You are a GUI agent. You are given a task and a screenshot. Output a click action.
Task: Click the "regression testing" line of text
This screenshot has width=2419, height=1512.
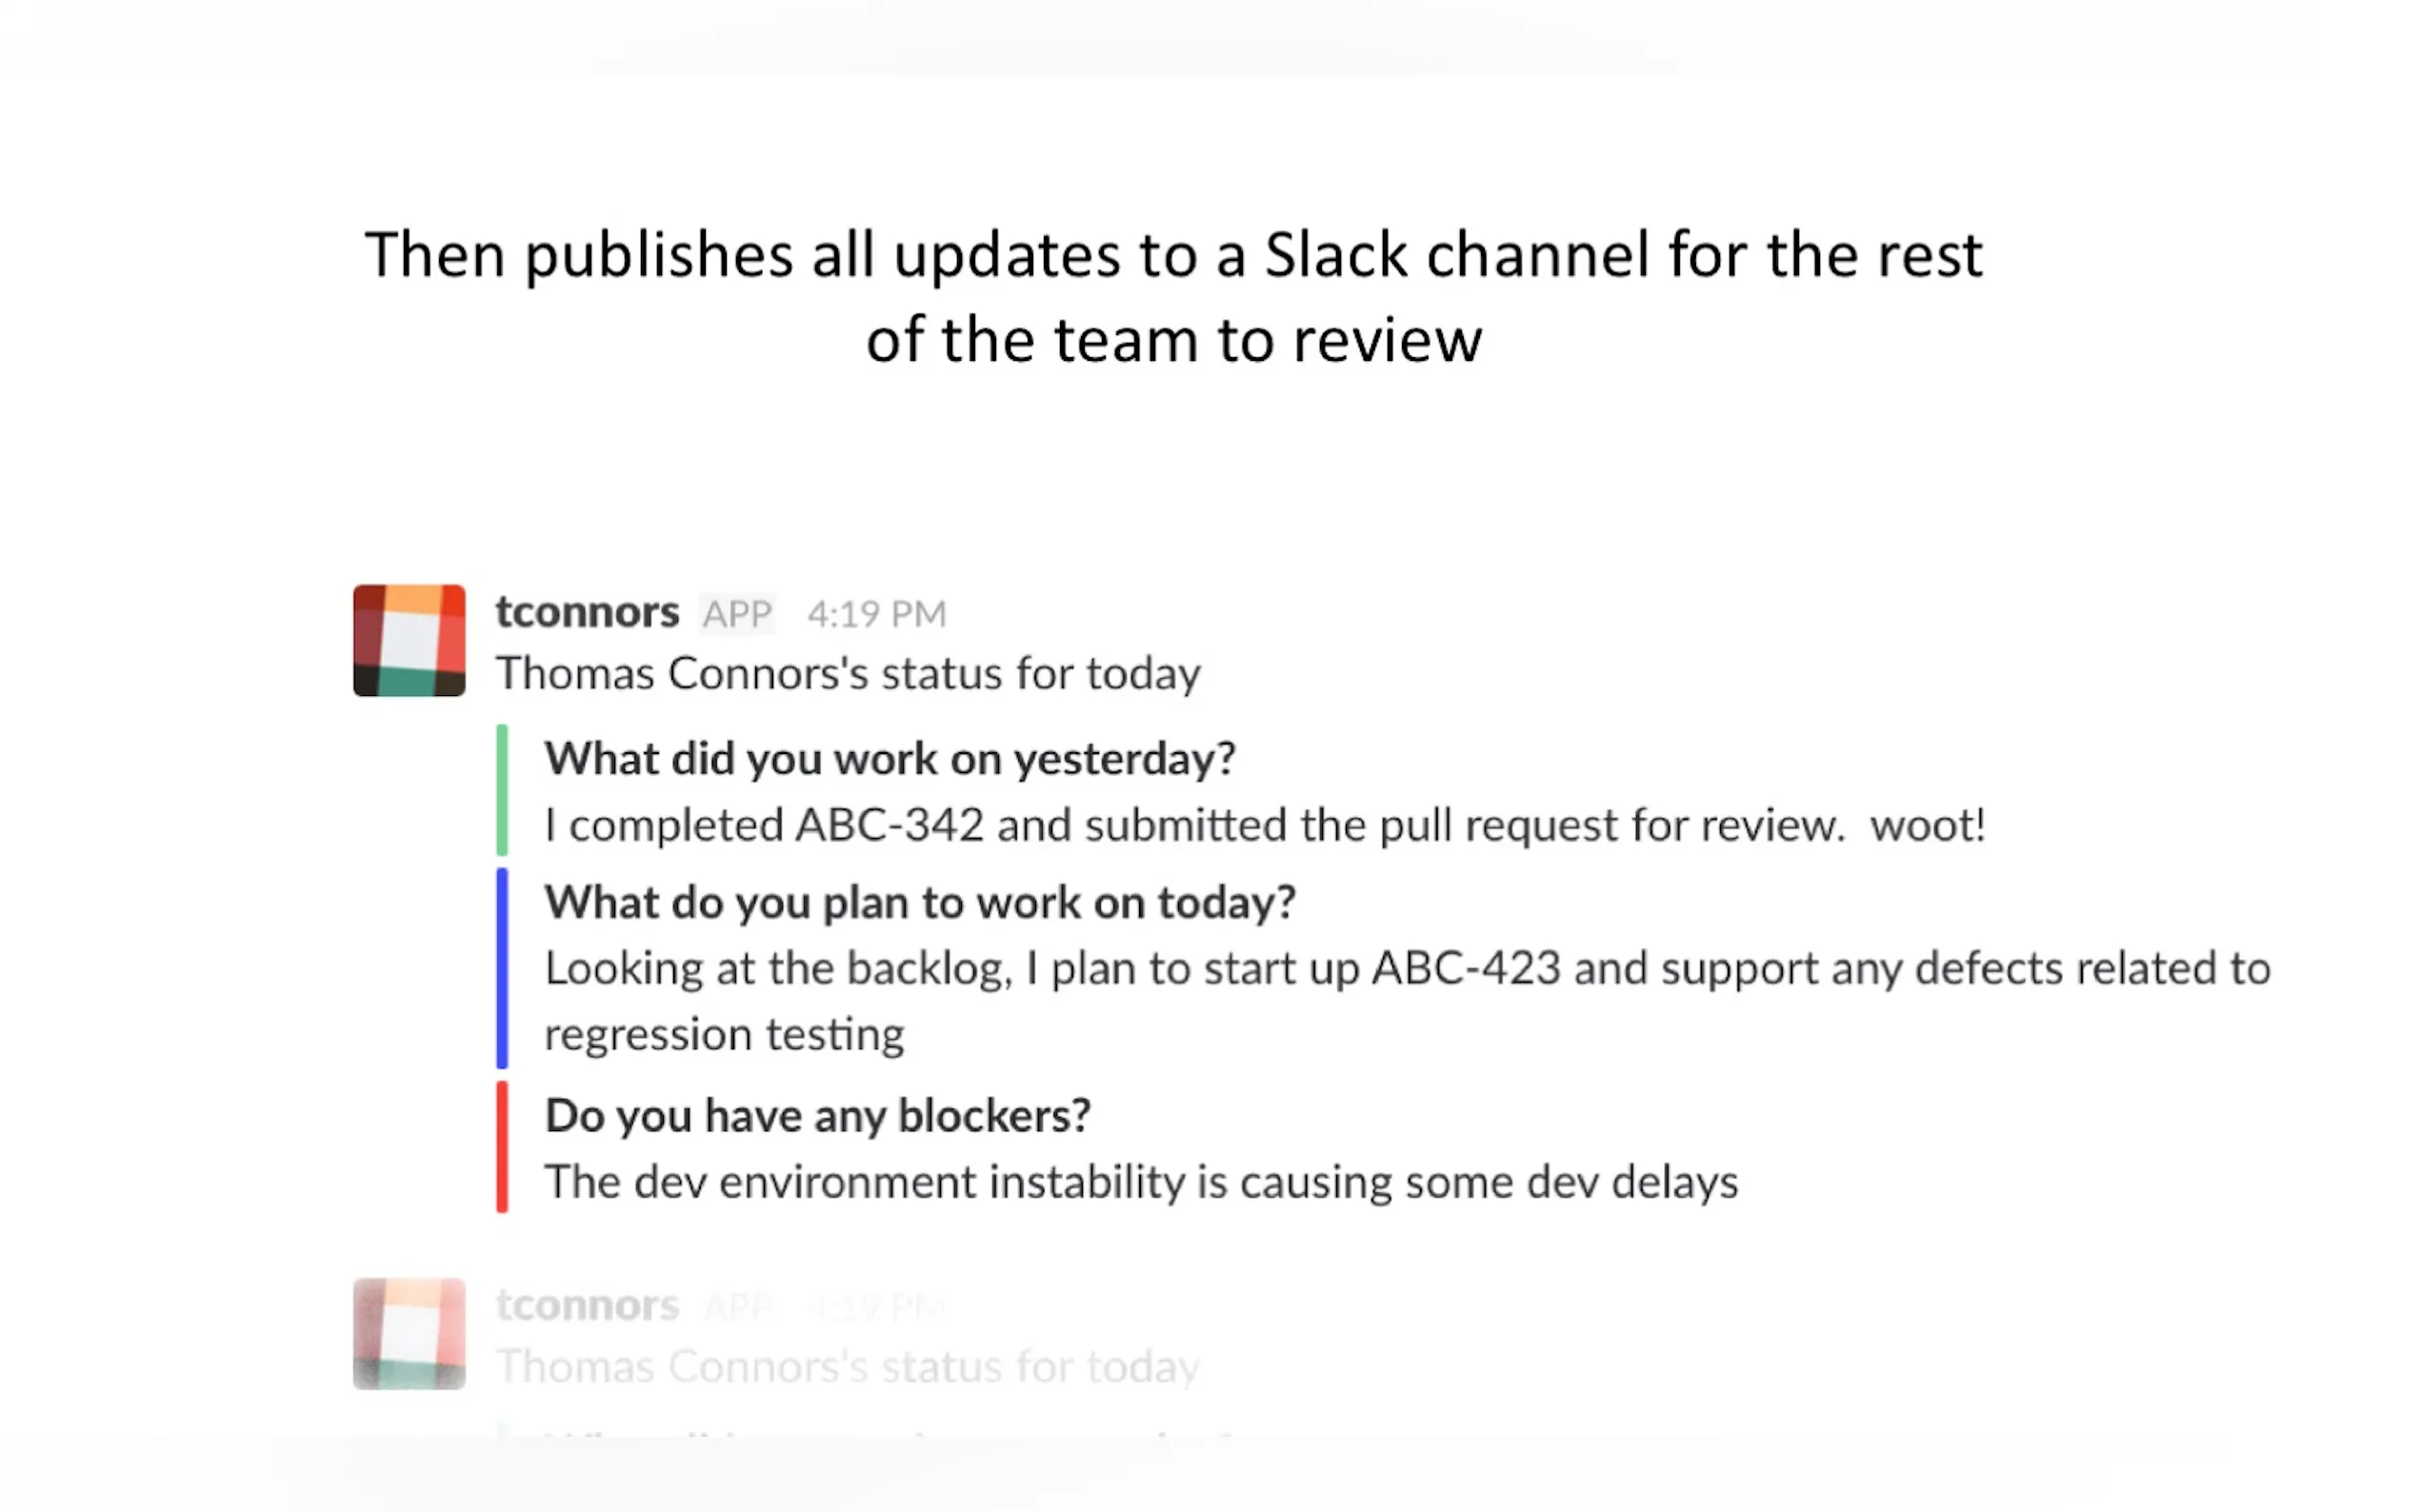tap(724, 1034)
